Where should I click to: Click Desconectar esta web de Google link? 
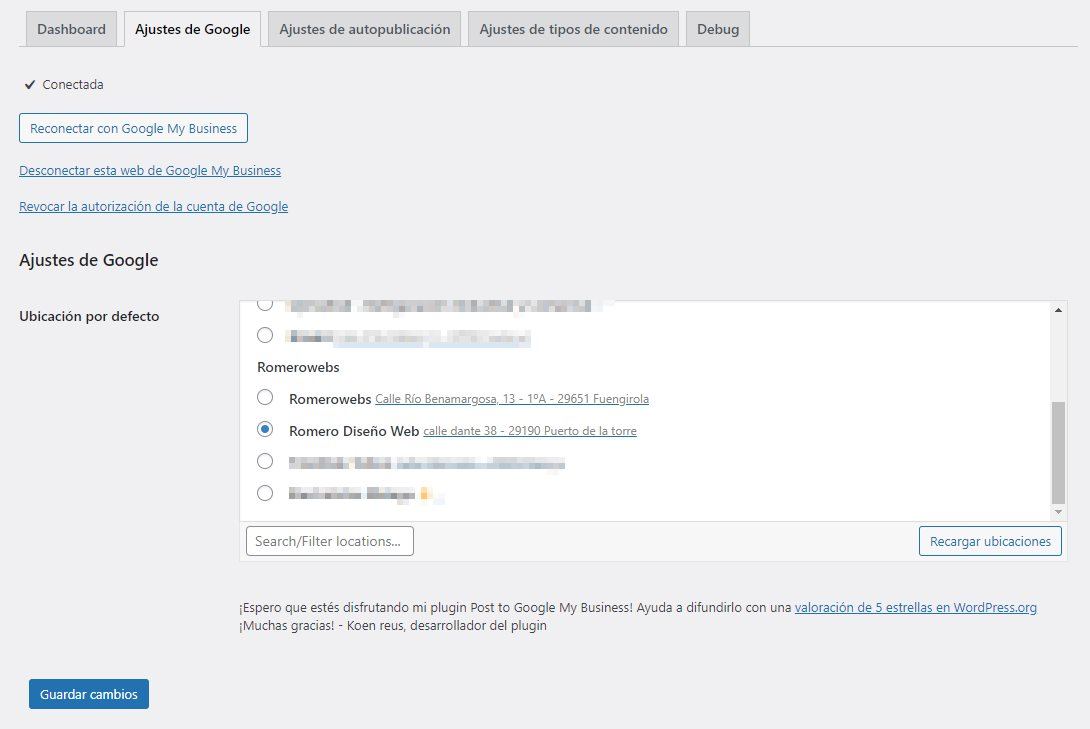point(150,171)
